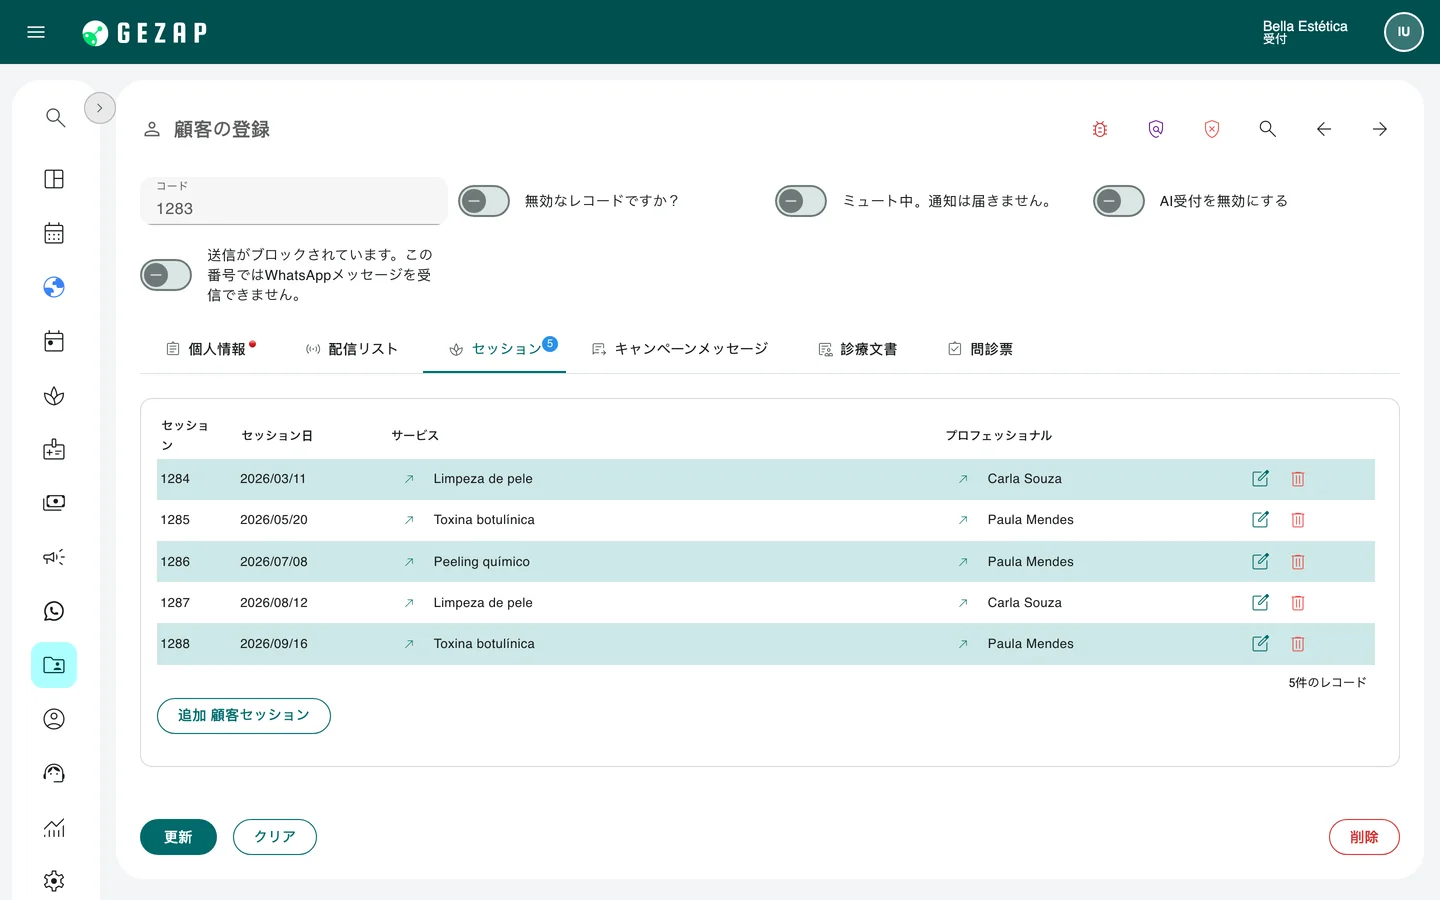Screen dimensions: 1440x900
Task: Click the 追加 顧客セッション button
Action: (244, 716)
